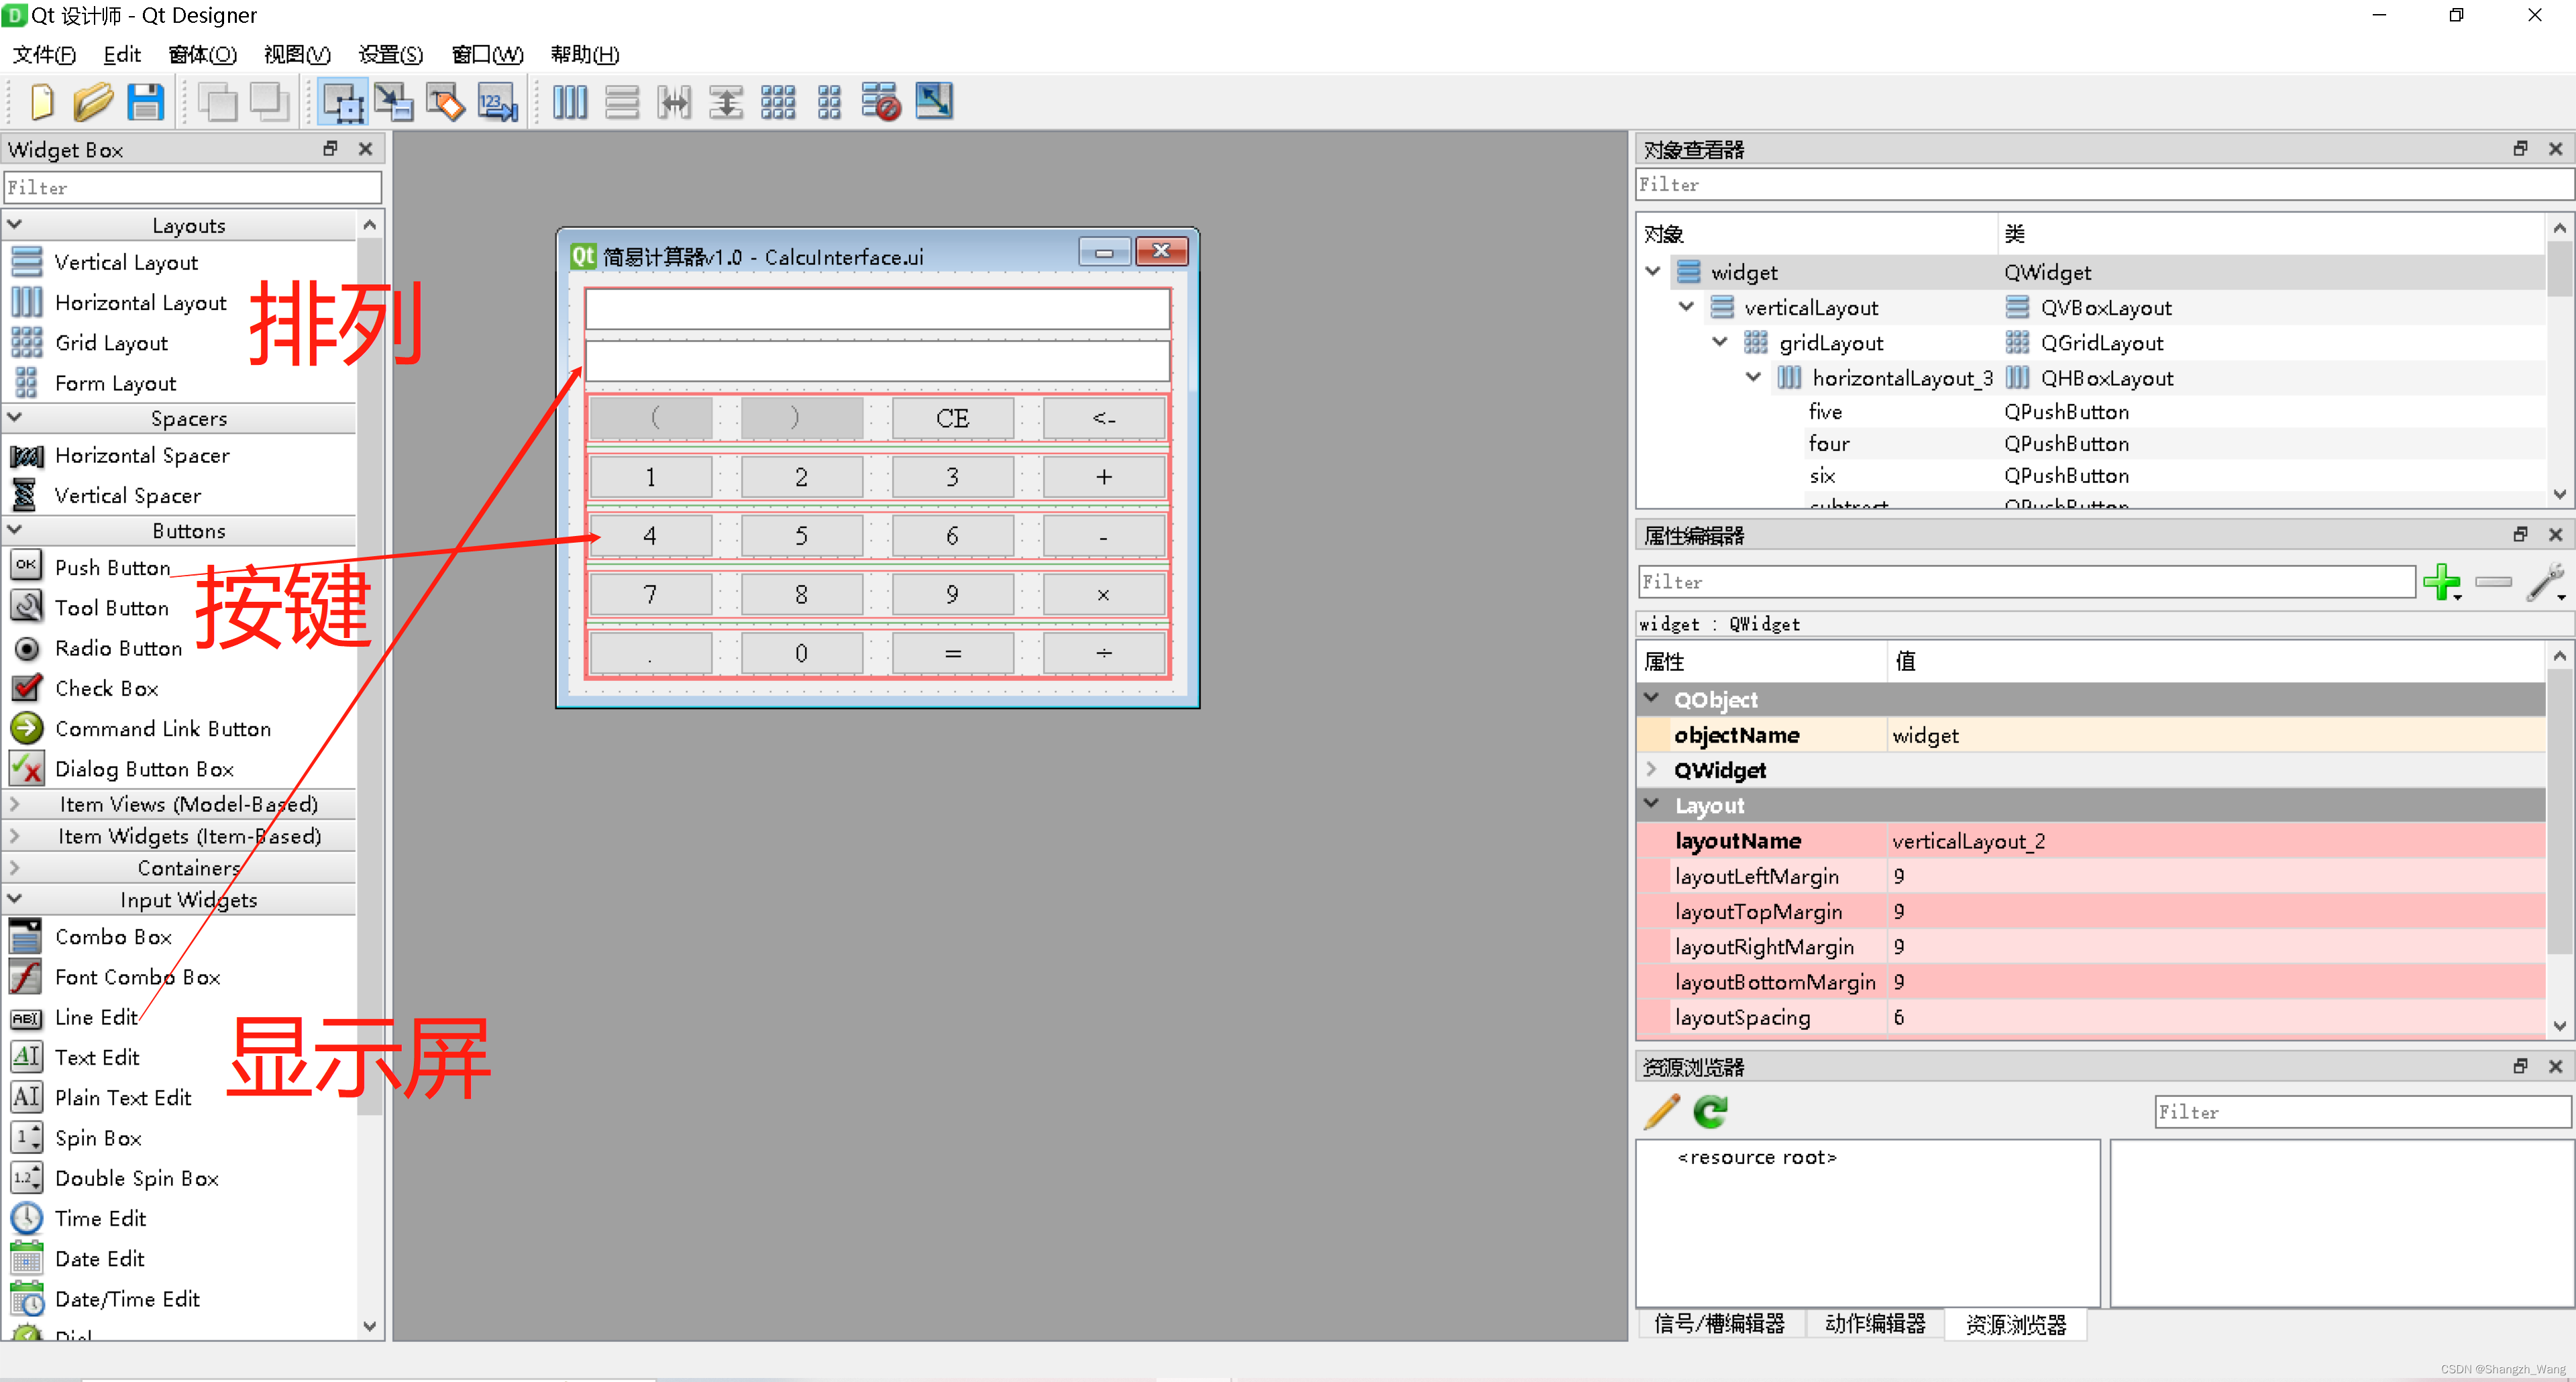Screen dimensions: 2576x1382
Task: Click the Save floppy disk icon
Action: pyautogui.click(x=146, y=102)
